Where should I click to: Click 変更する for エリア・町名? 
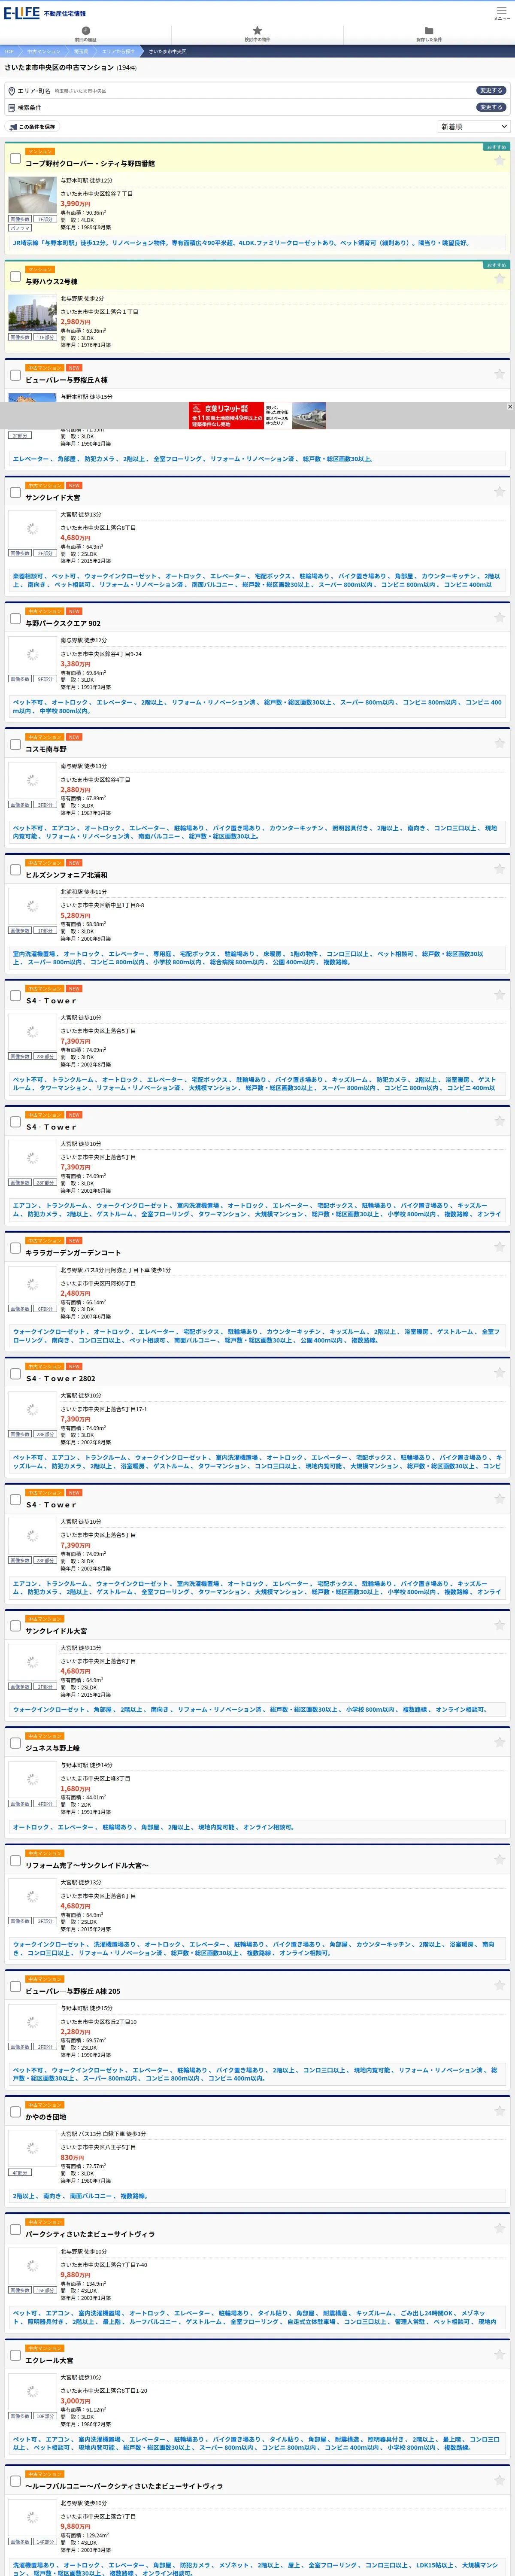pos(490,90)
